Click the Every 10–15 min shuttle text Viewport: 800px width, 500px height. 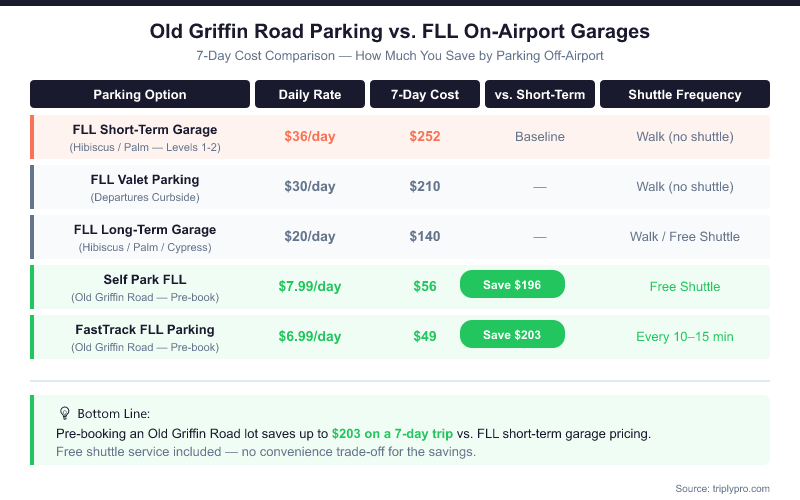pos(685,337)
